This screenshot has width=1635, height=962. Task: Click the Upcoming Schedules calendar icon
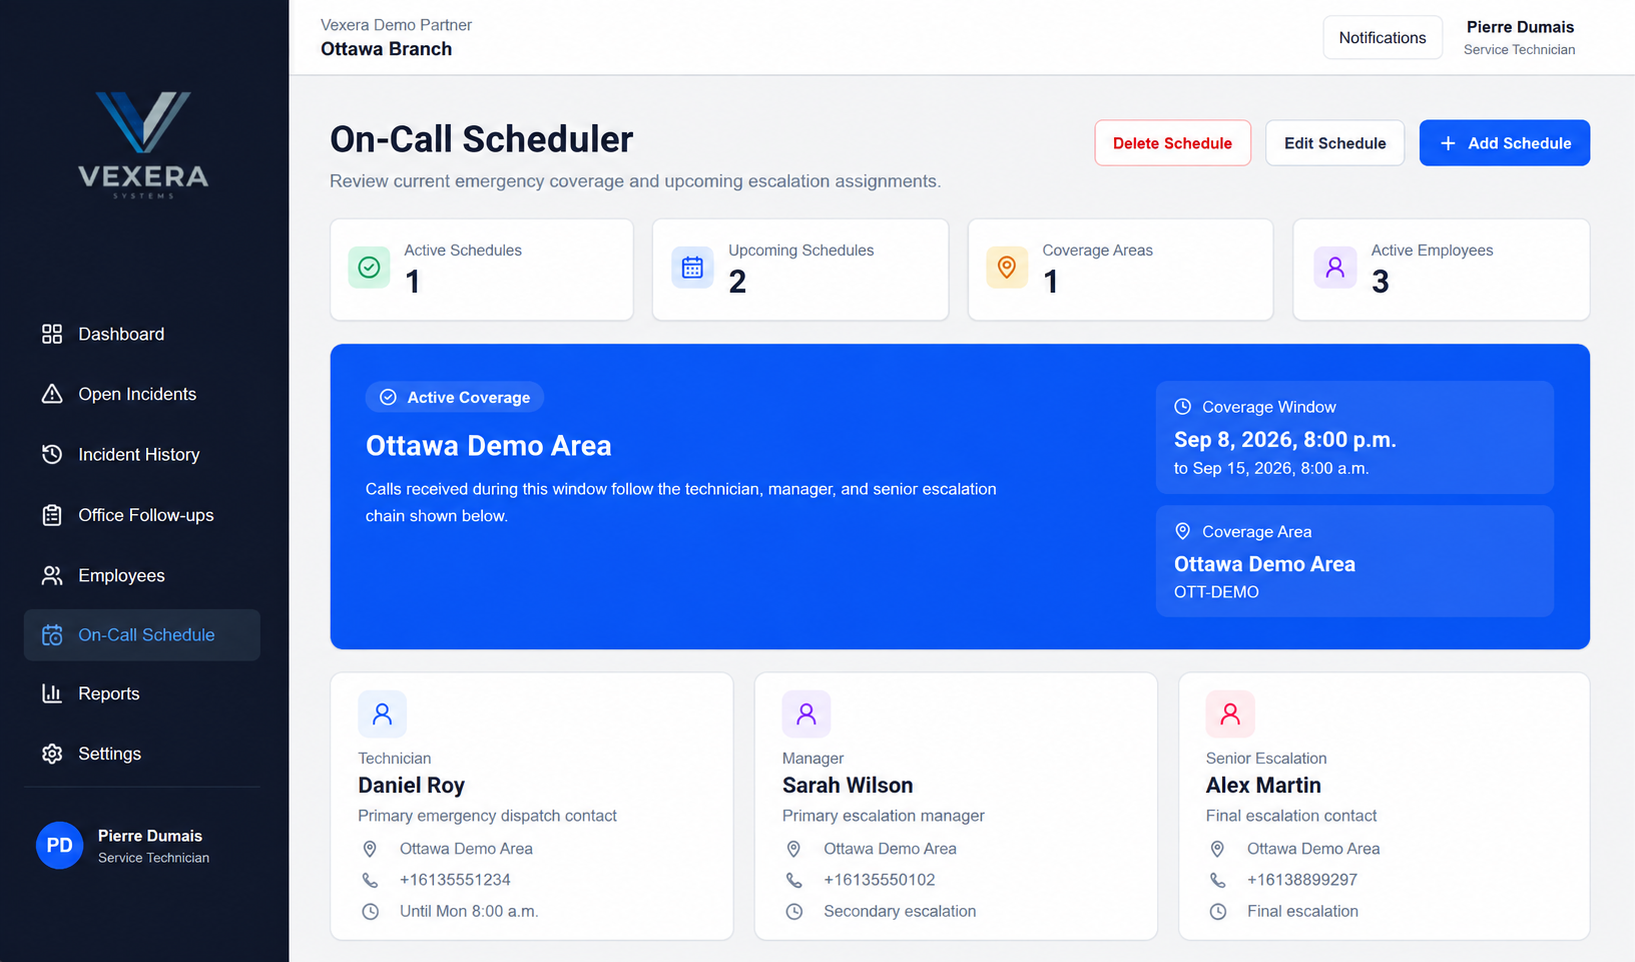point(692,267)
